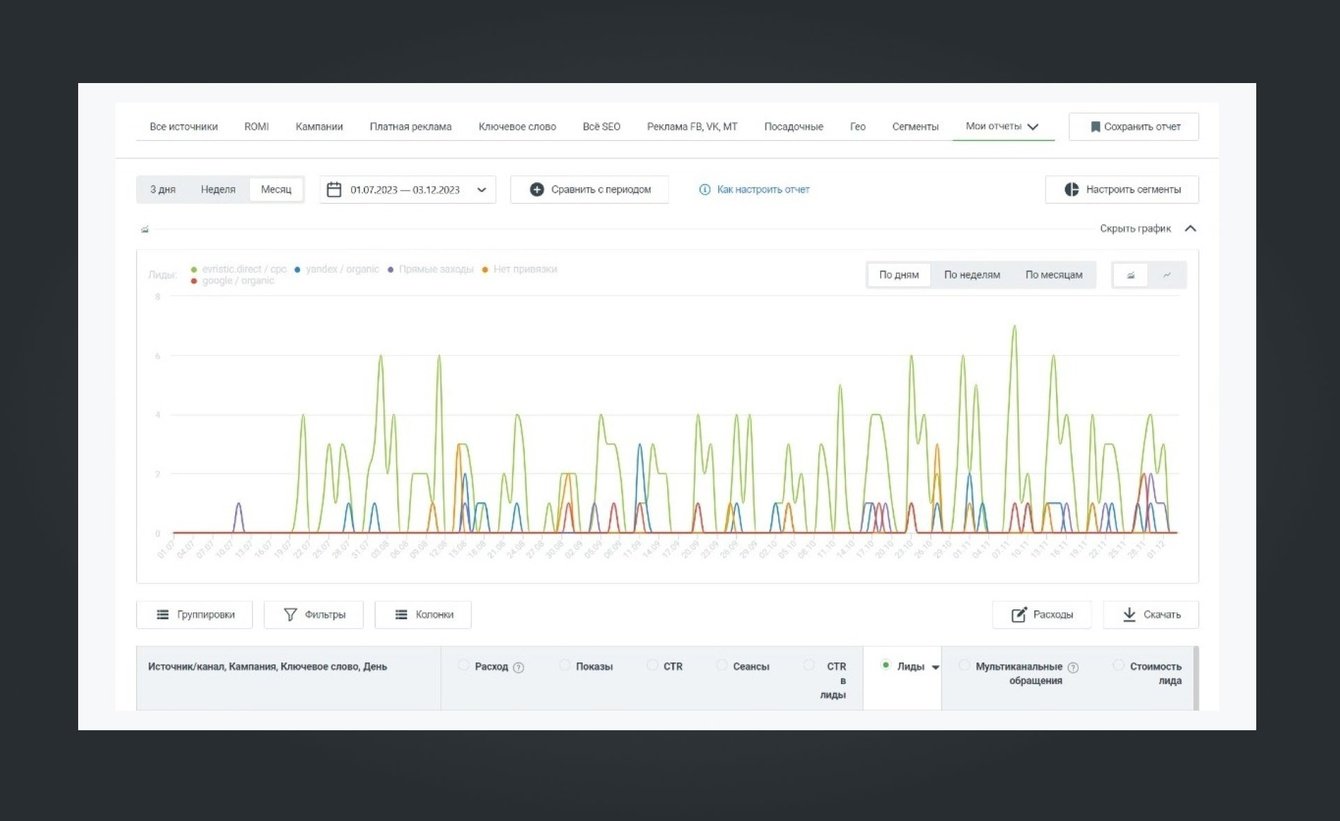Collapse the chart with Скрыть график chevron
Screen dimensions: 1340x821
(x=1190, y=228)
